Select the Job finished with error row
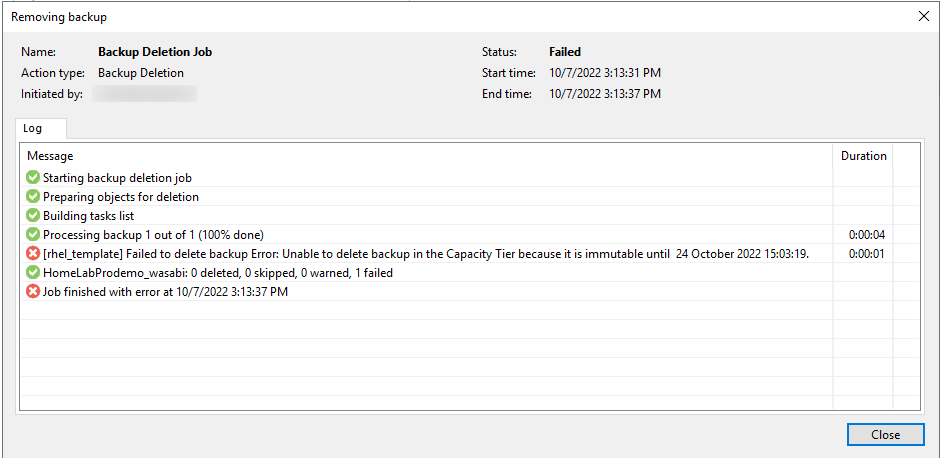940x458 pixels. 165,292
